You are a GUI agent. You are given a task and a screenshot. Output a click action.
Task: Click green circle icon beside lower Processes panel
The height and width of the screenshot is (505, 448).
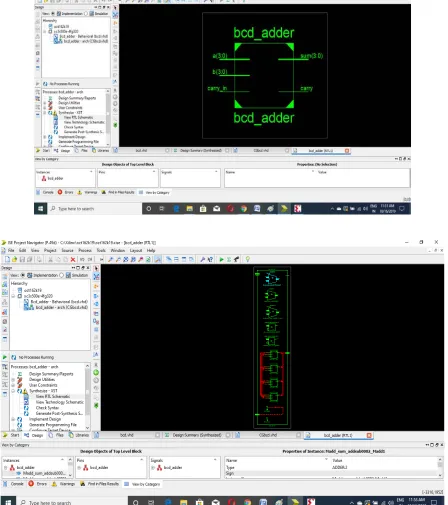[96, 372]
